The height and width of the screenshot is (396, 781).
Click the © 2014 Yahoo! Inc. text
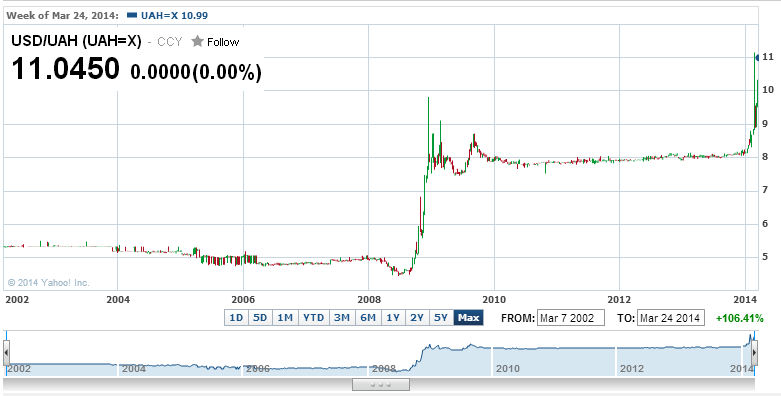click(x=48, y=283)
